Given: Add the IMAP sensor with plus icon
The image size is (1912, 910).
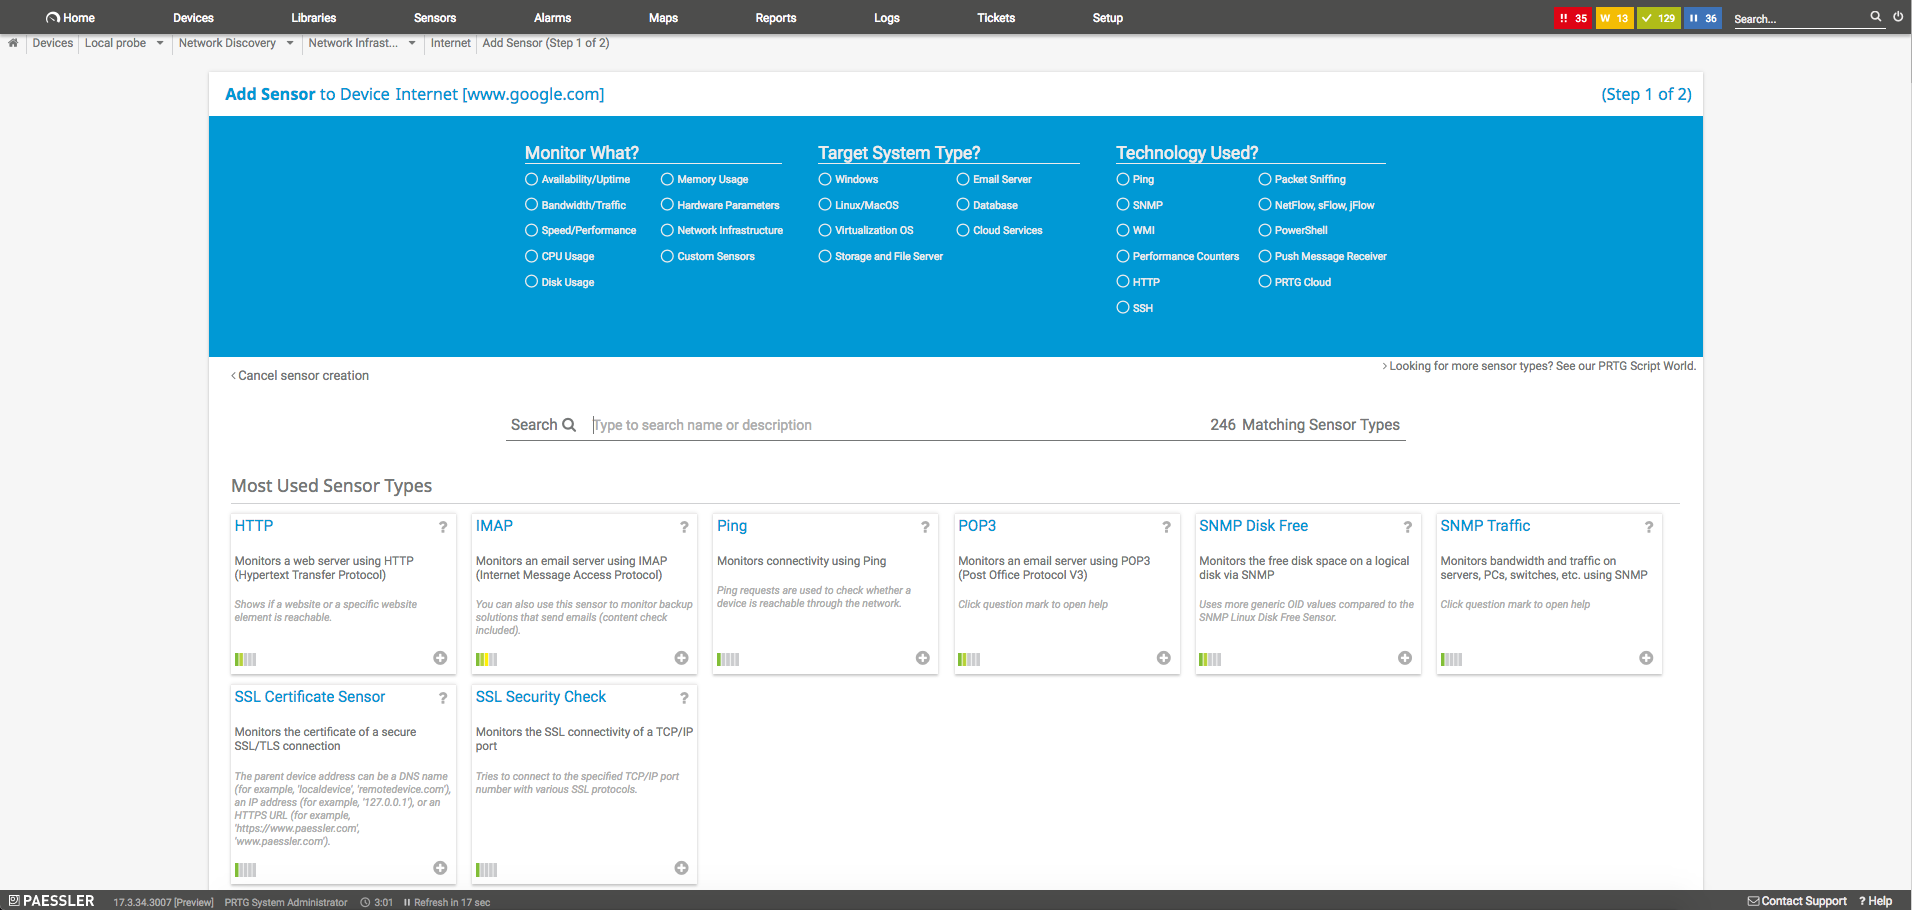Looking at the screenshot, I should 681,658.
